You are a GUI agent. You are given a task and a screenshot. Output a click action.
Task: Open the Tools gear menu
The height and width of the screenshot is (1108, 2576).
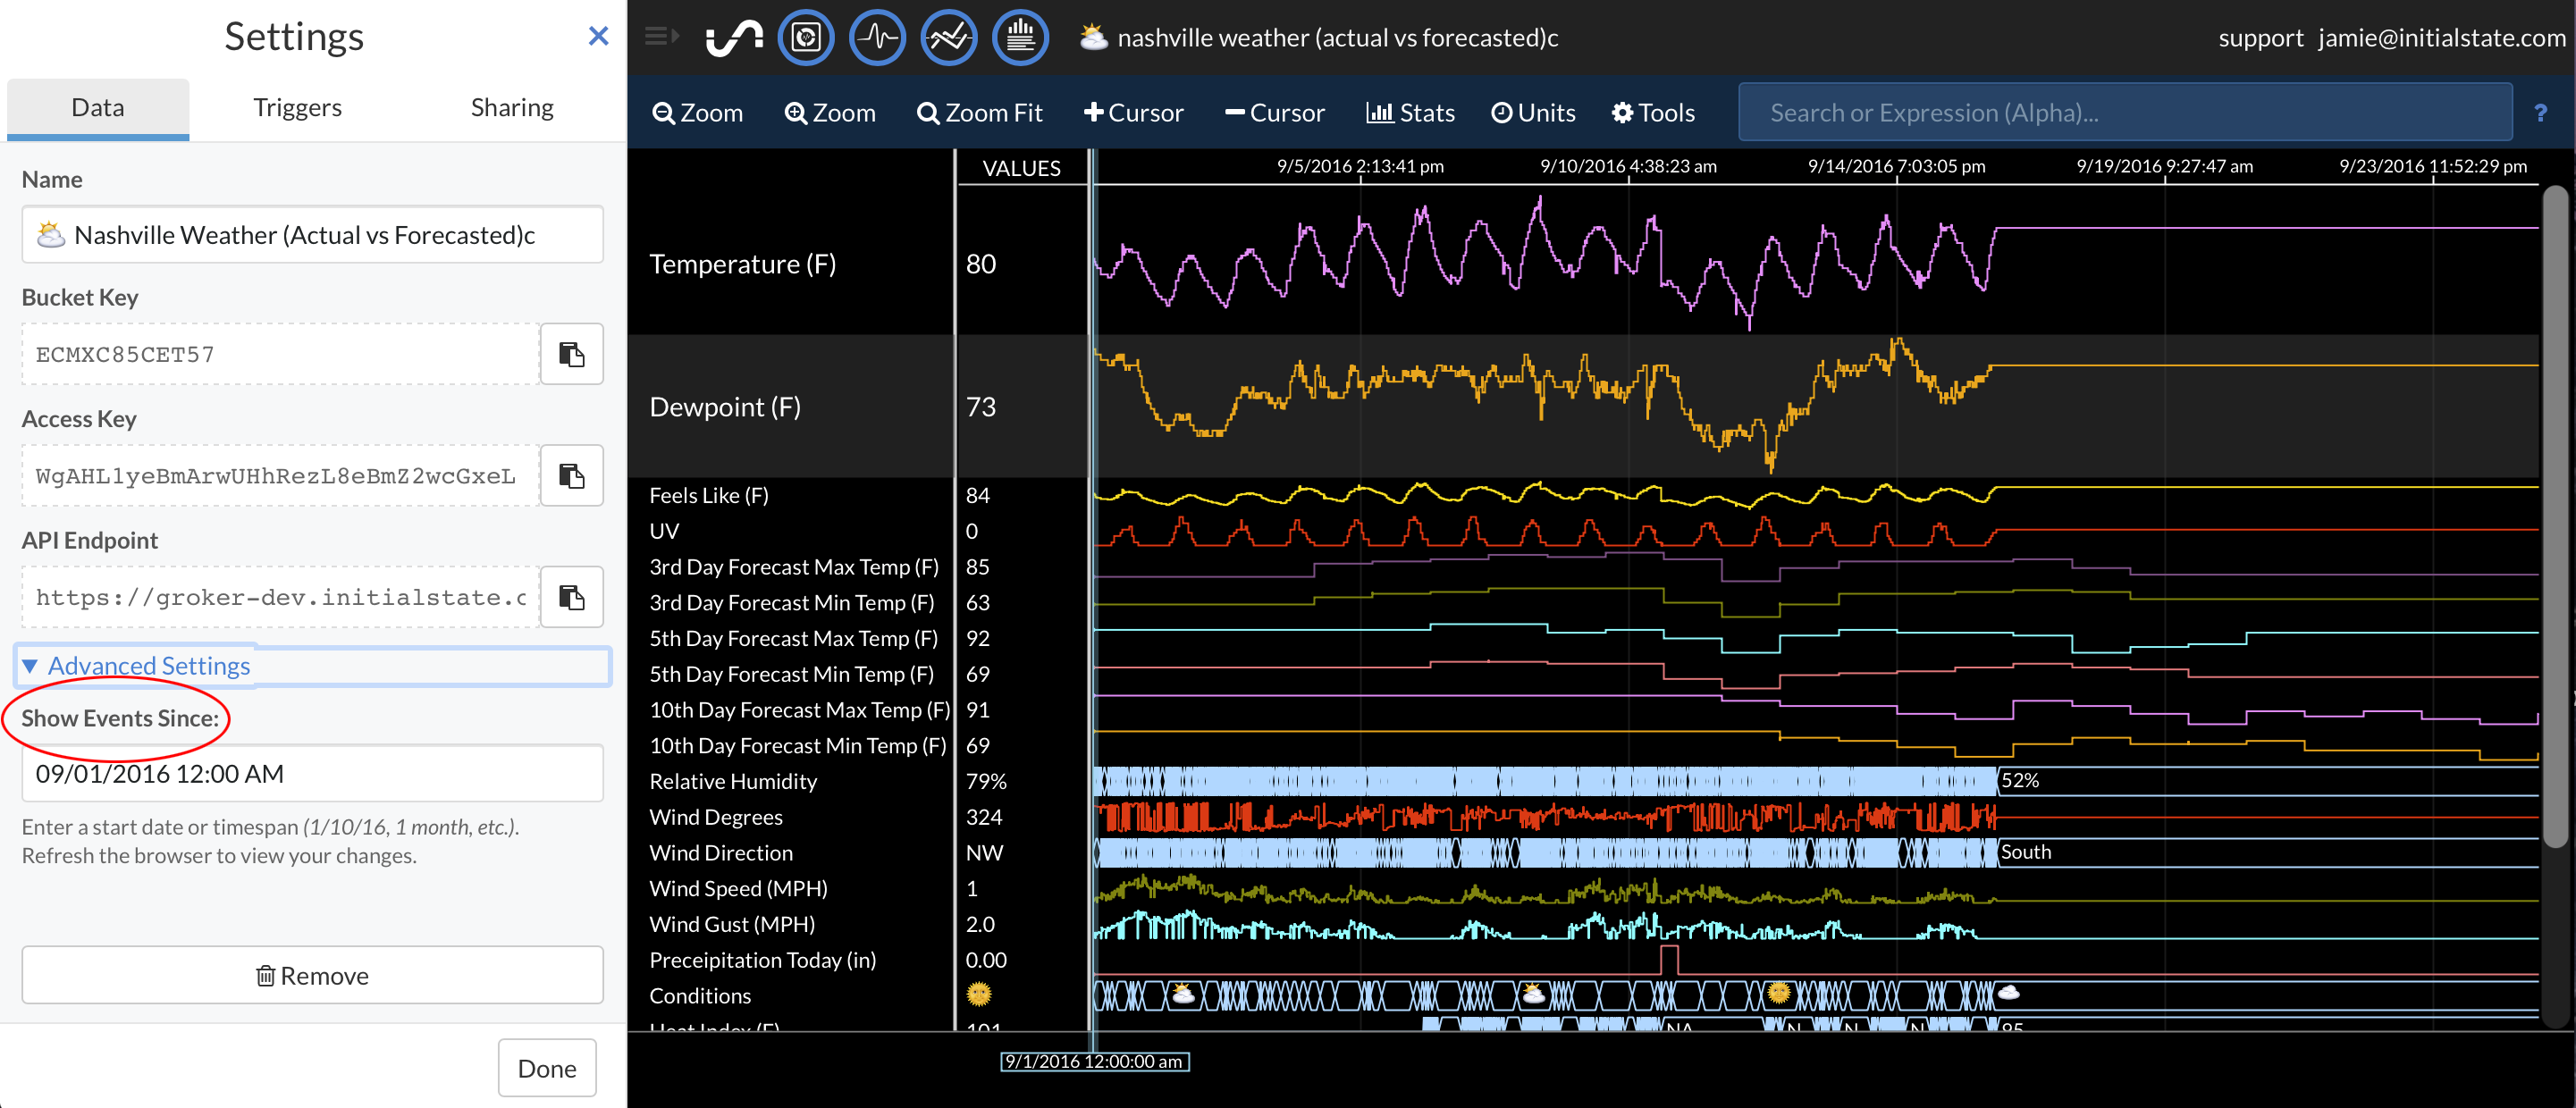point(1653,113)
